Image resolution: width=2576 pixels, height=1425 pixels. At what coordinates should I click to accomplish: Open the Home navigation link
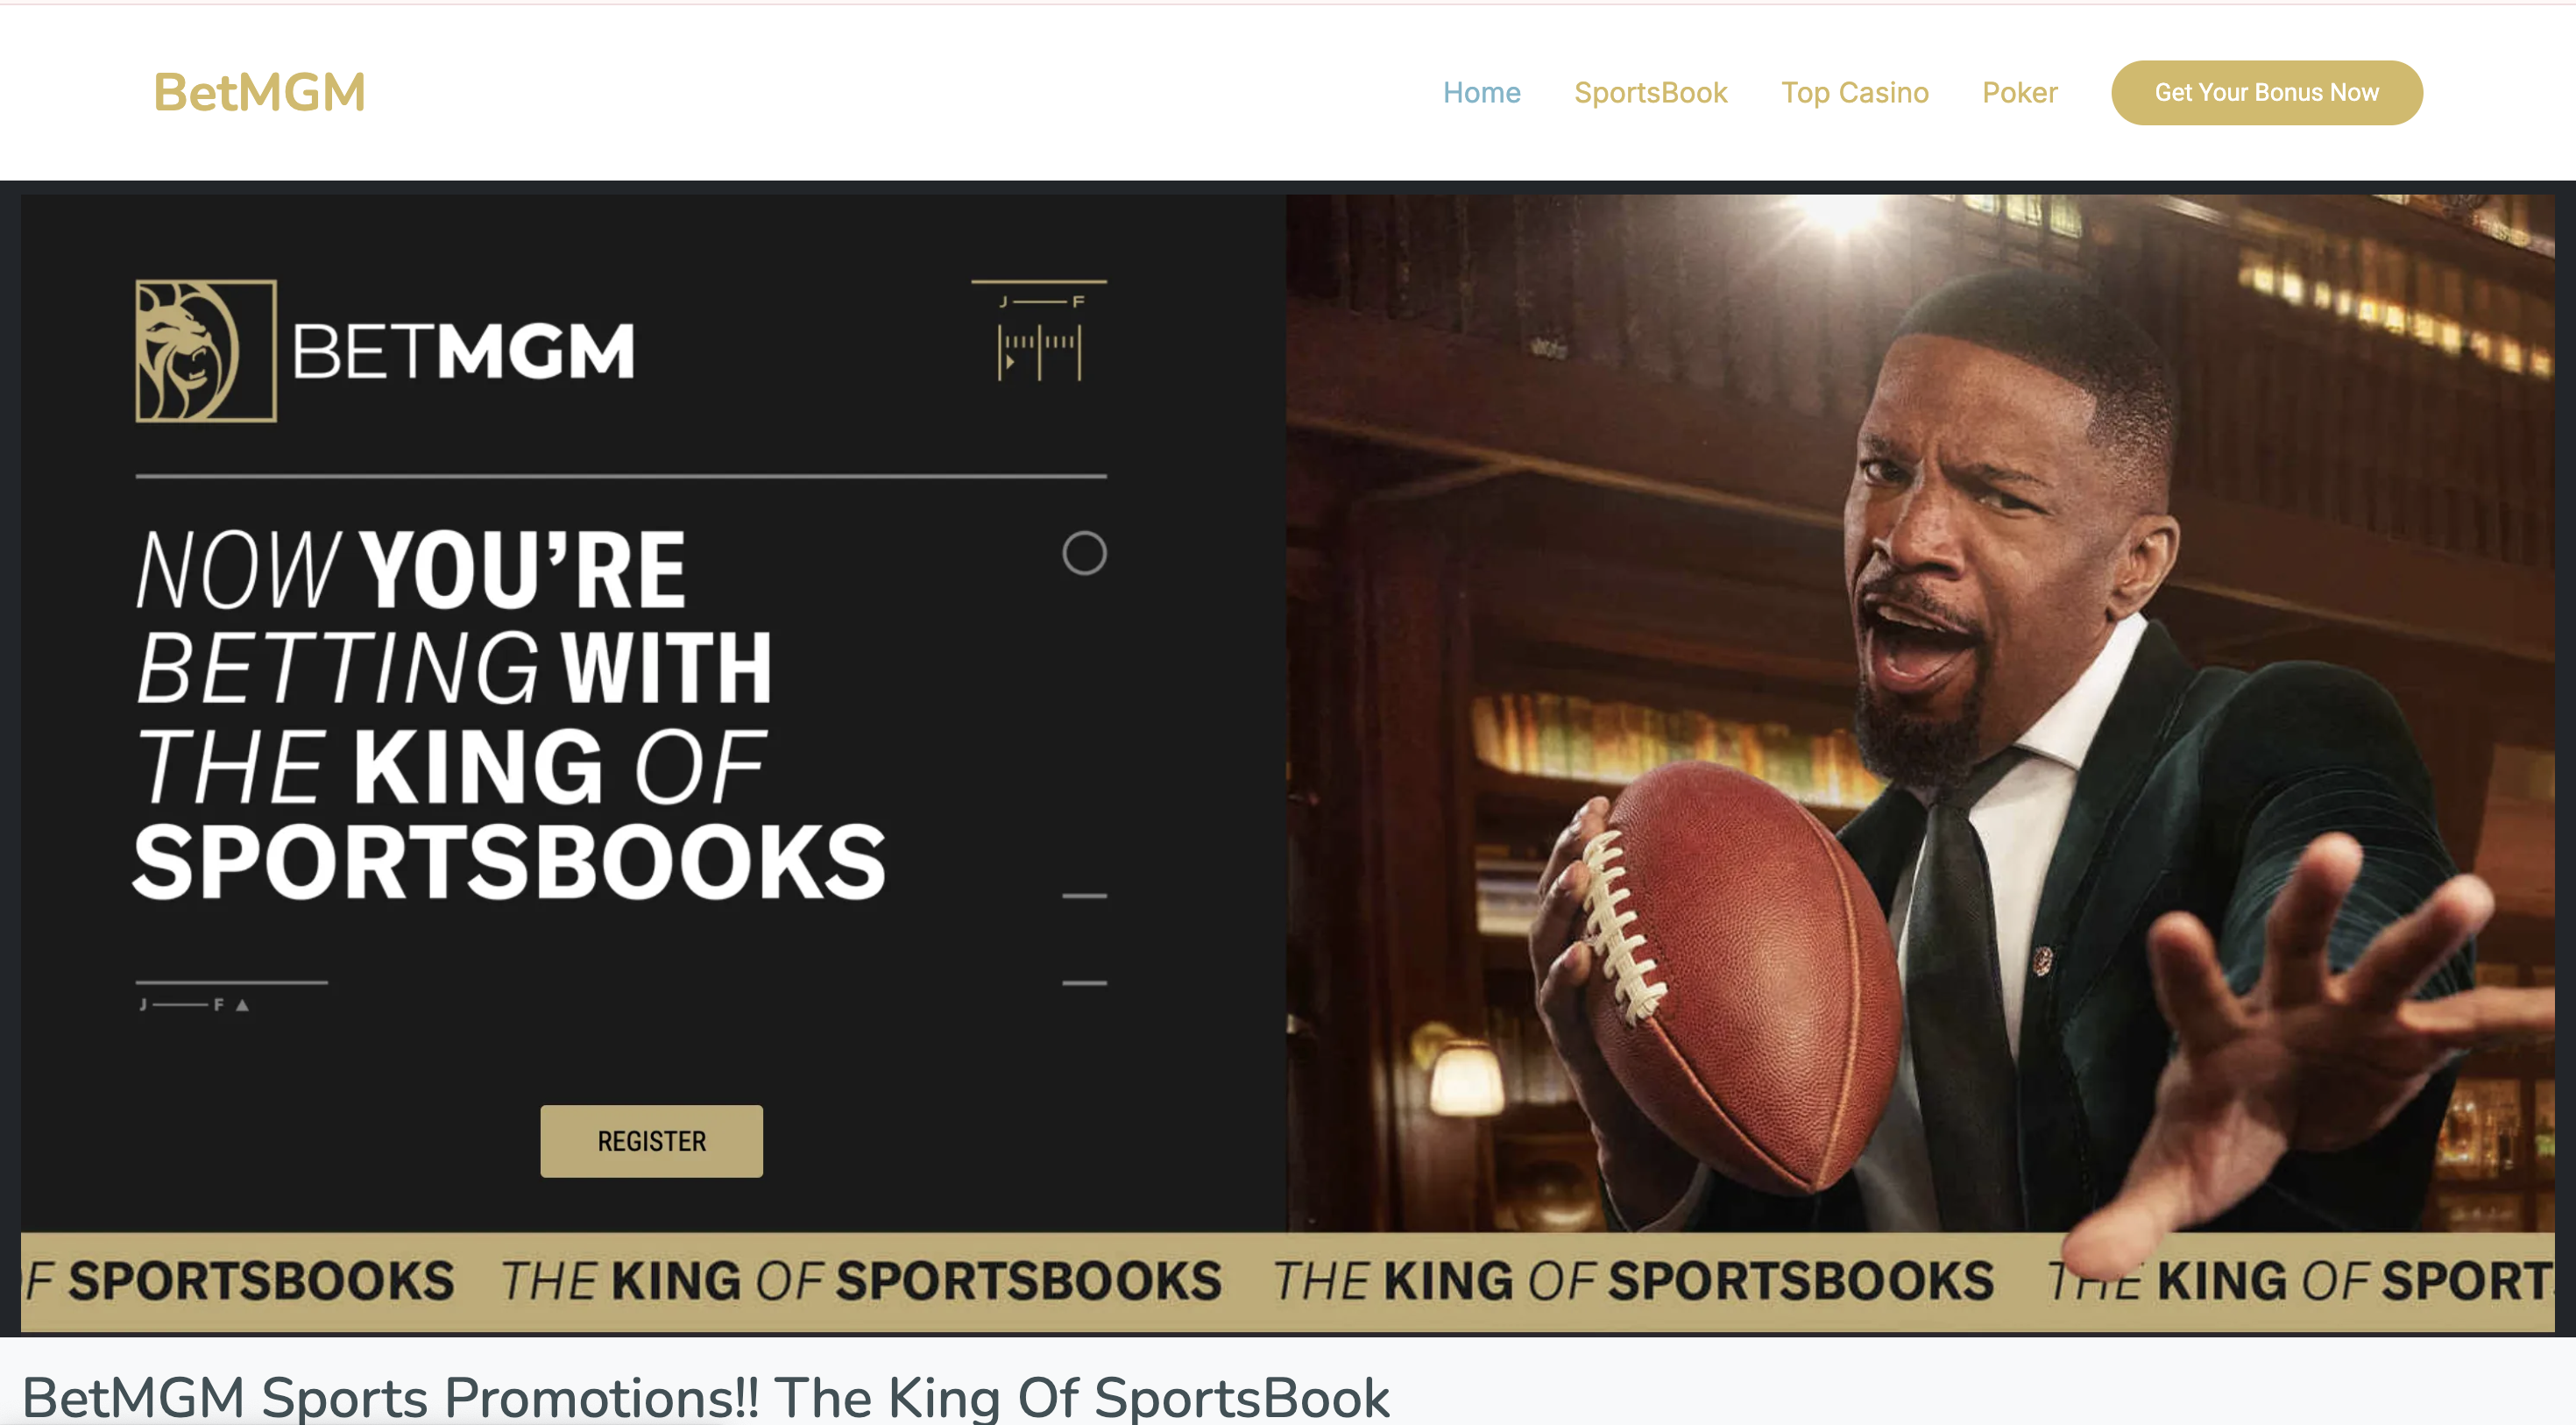(1481, 92)
